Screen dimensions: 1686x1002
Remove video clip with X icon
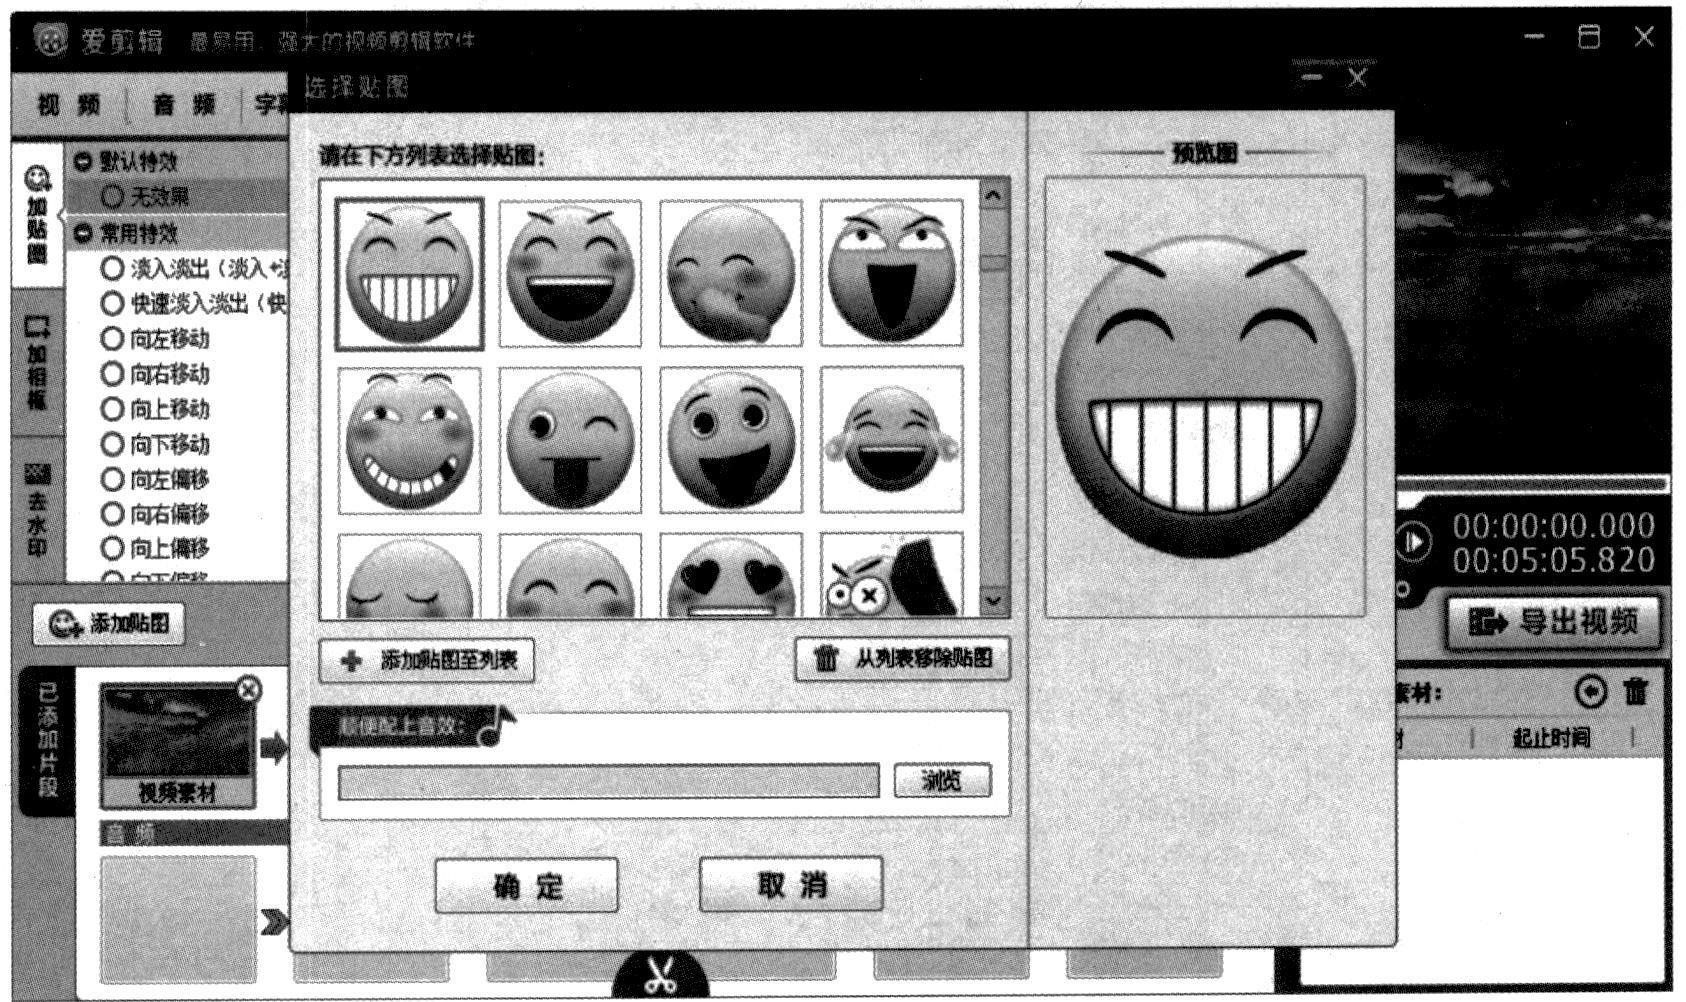pos(248,688)
